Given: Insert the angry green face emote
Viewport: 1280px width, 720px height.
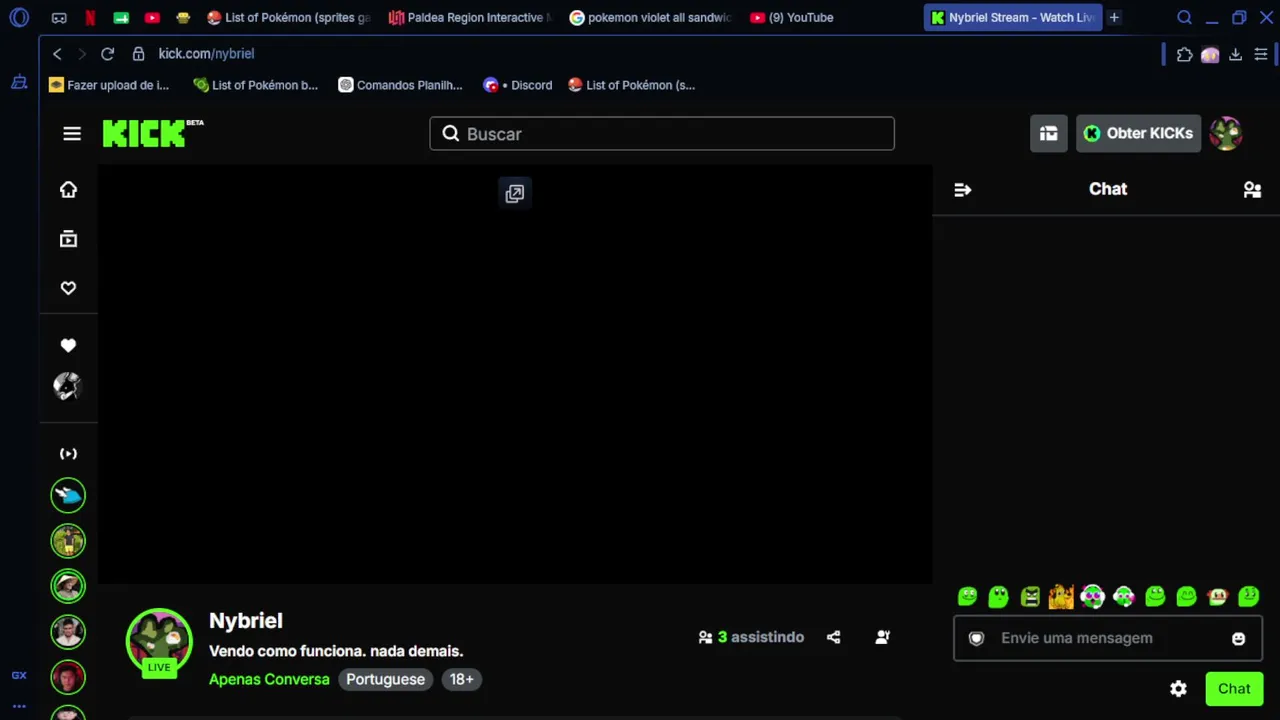Looking at the screenshot, I should (x=1030, y=597).
